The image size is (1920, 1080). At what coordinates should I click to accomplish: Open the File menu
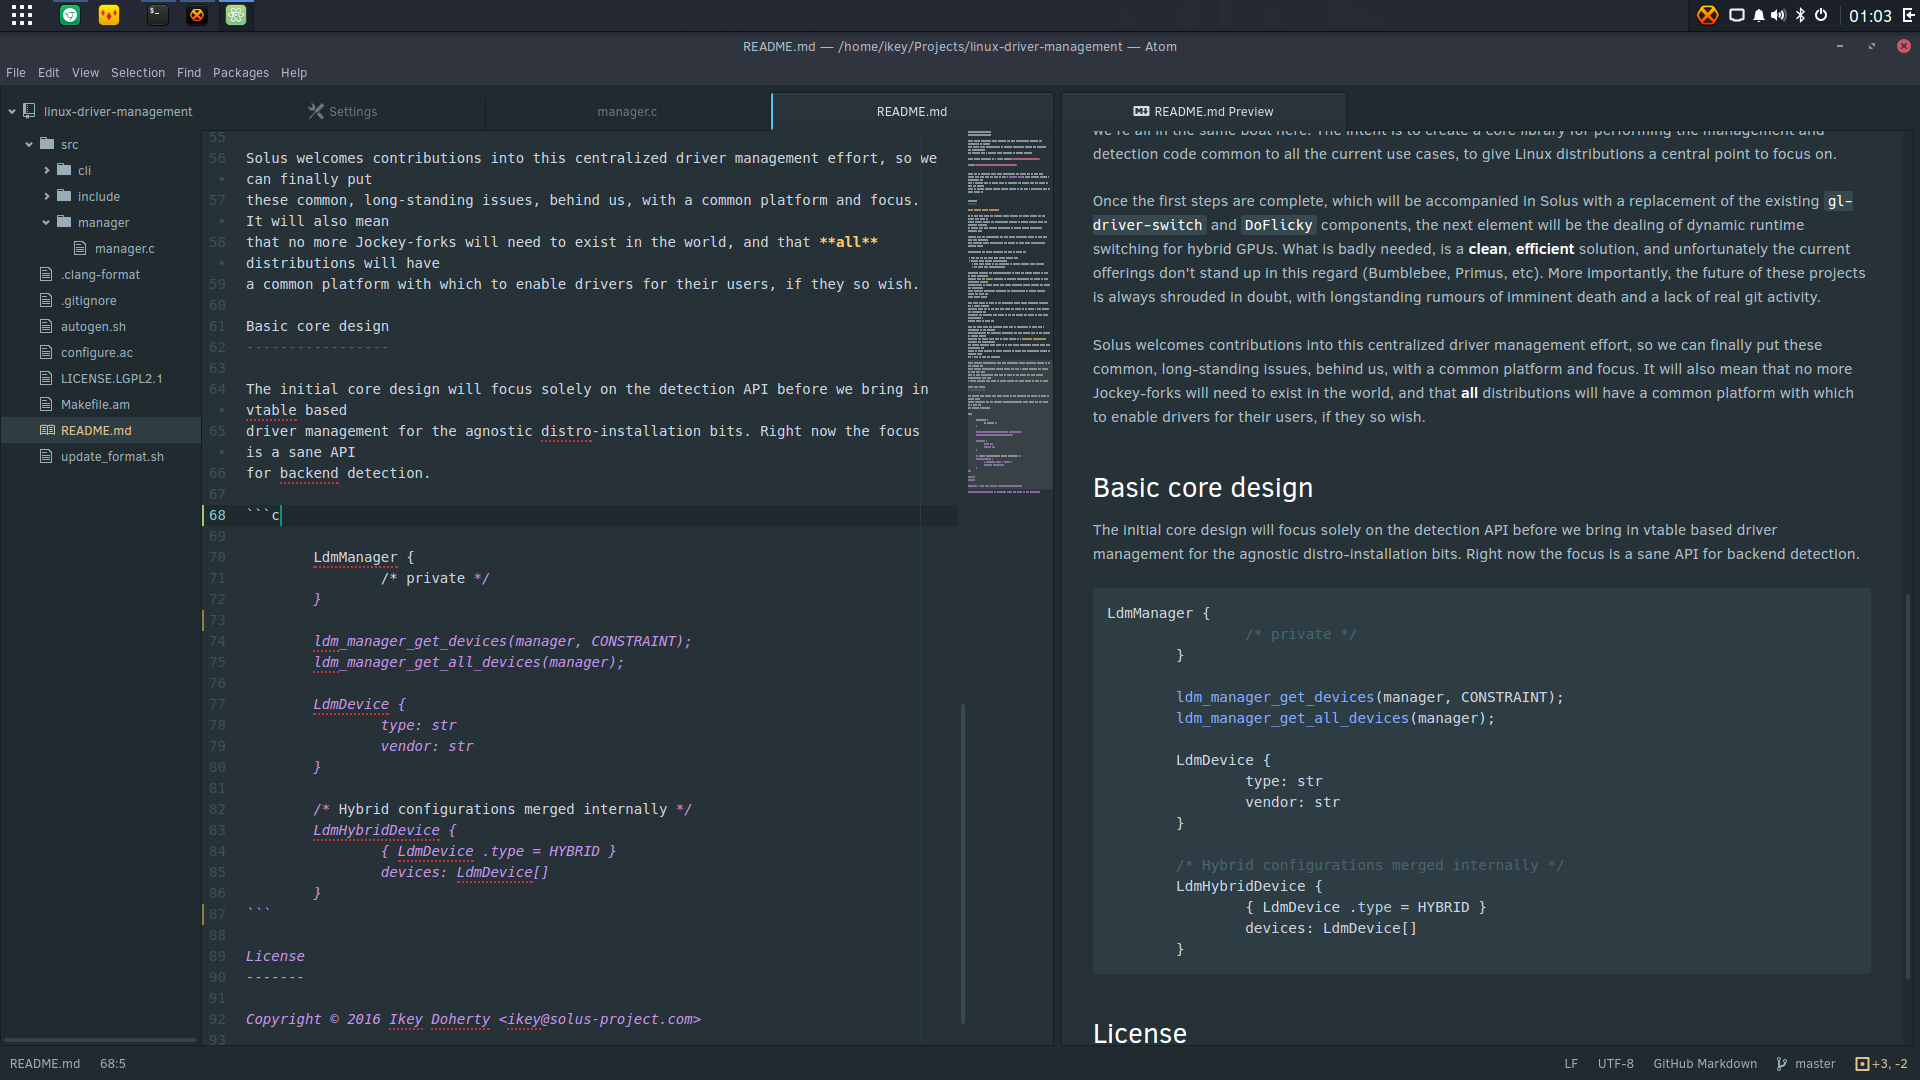[x=16, y=73]
